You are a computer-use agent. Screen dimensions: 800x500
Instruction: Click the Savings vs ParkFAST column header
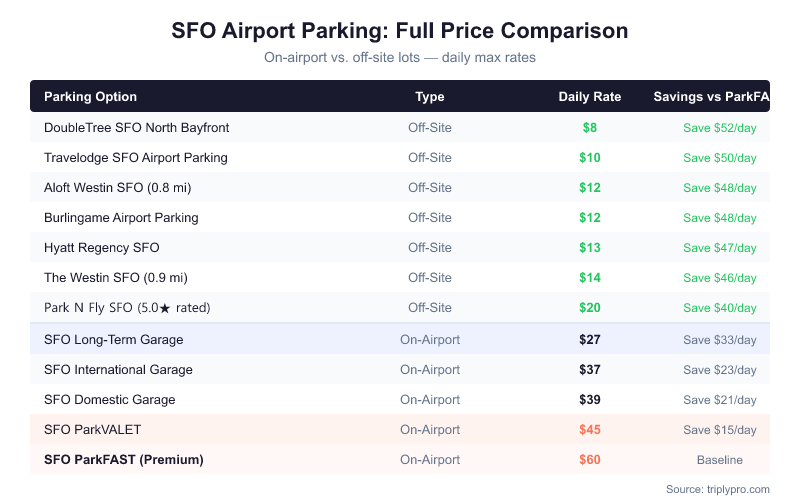pos(710,97)
